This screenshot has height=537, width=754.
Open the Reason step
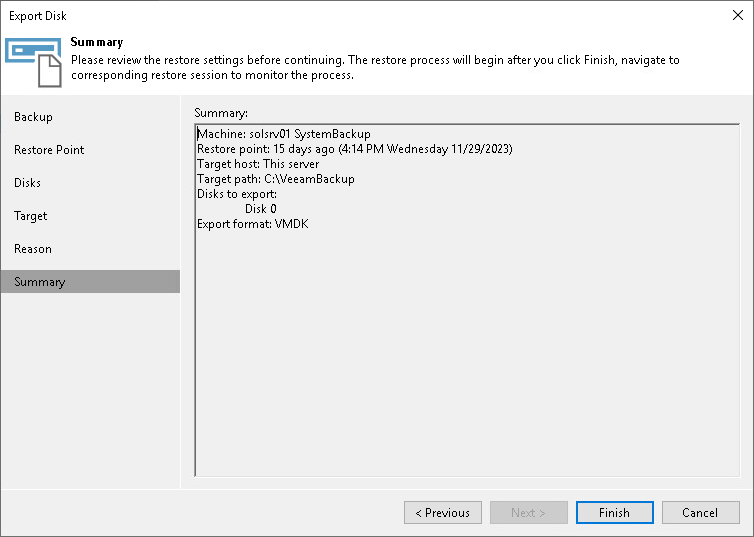(33, 249)
